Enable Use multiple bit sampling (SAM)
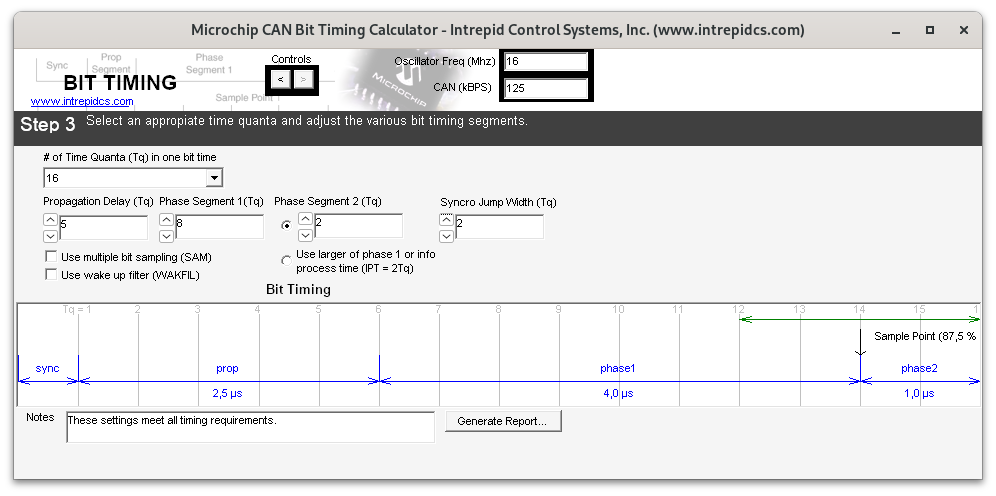Screen dimensions: 996x496 [x=51, y=258]
